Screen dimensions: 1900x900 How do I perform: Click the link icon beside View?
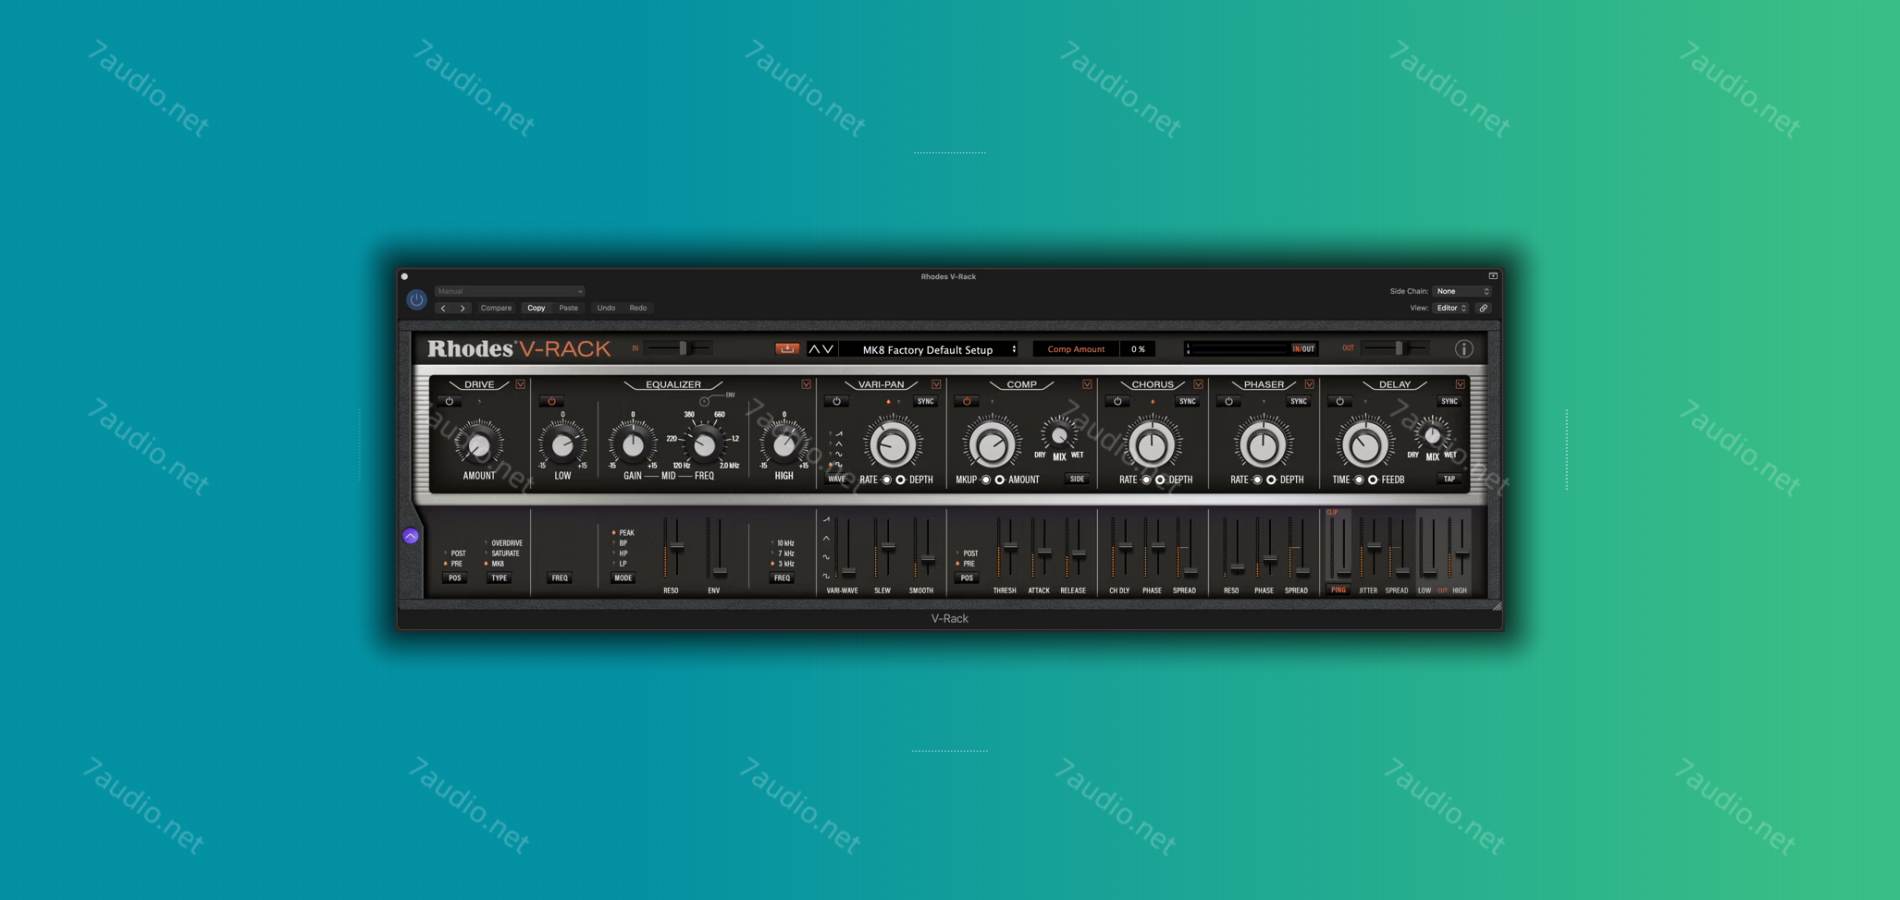[x=1483, y=308]
